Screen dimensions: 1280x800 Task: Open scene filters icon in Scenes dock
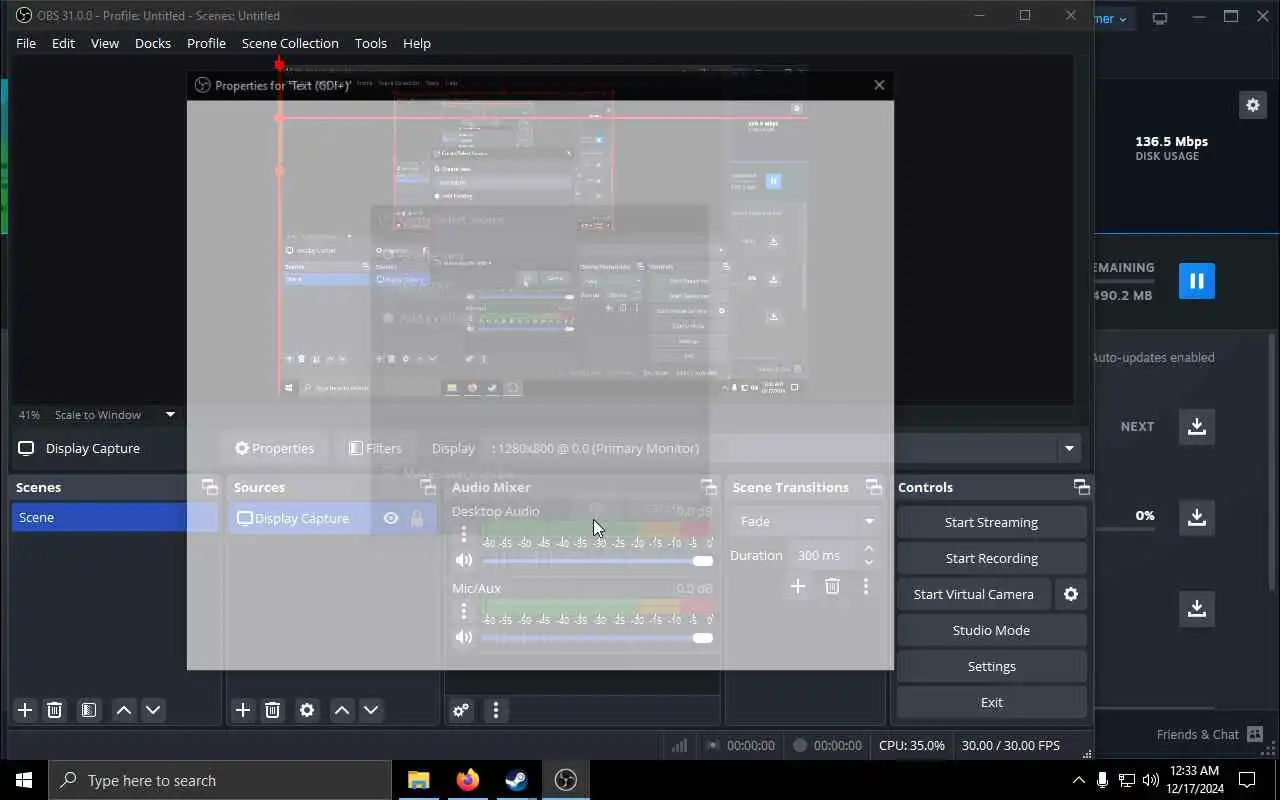[x=89, y=710]
